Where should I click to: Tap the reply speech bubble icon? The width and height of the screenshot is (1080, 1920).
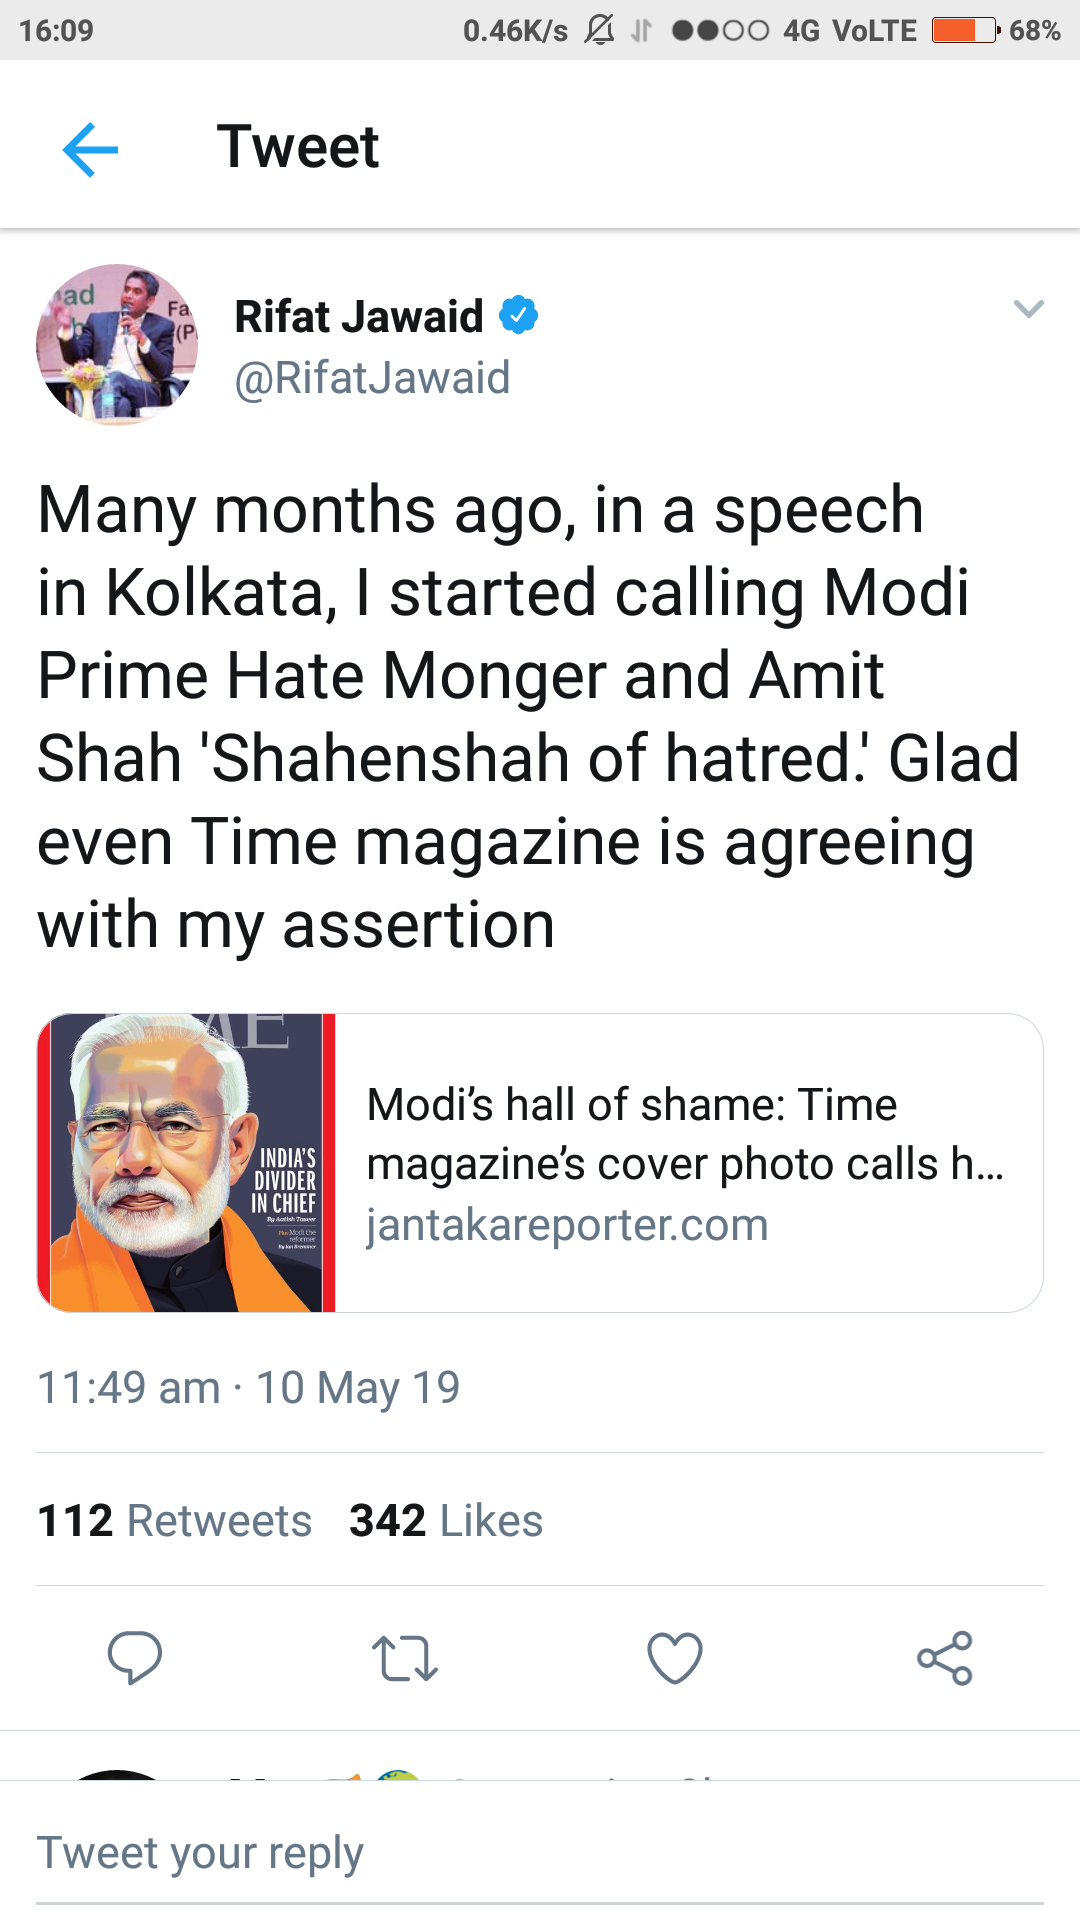point(135,1657)
